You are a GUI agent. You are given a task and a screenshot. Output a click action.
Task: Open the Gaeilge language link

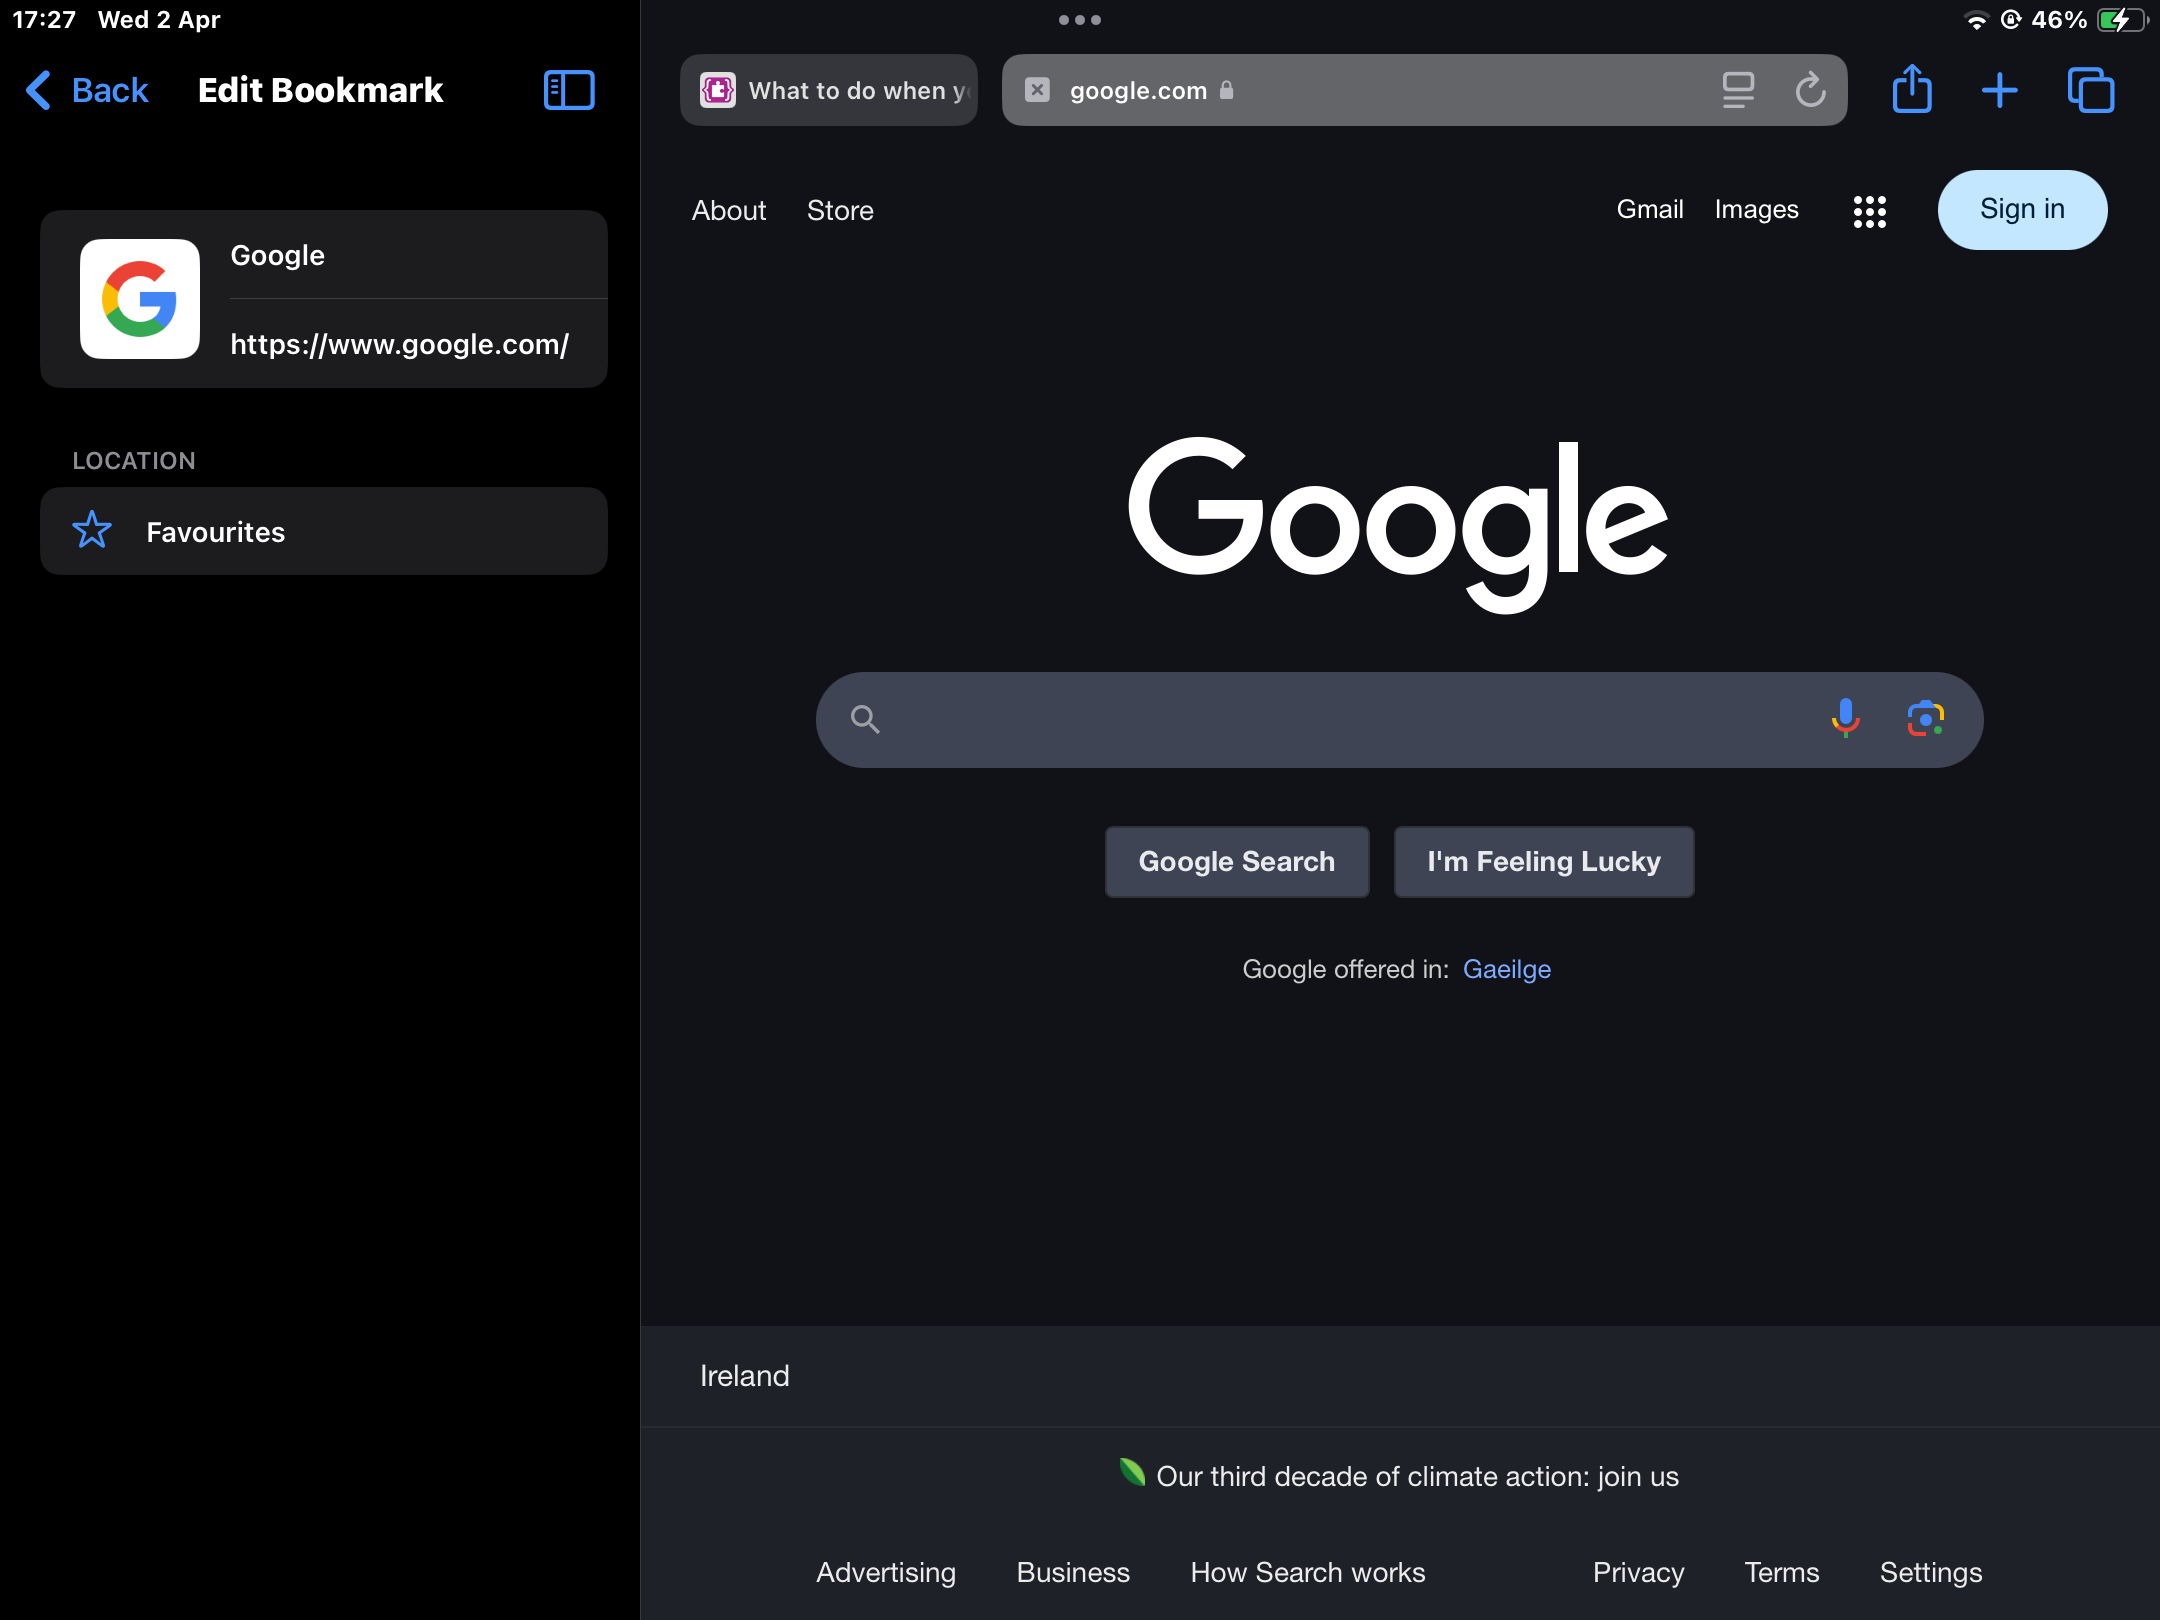[x=1506, y=969]
